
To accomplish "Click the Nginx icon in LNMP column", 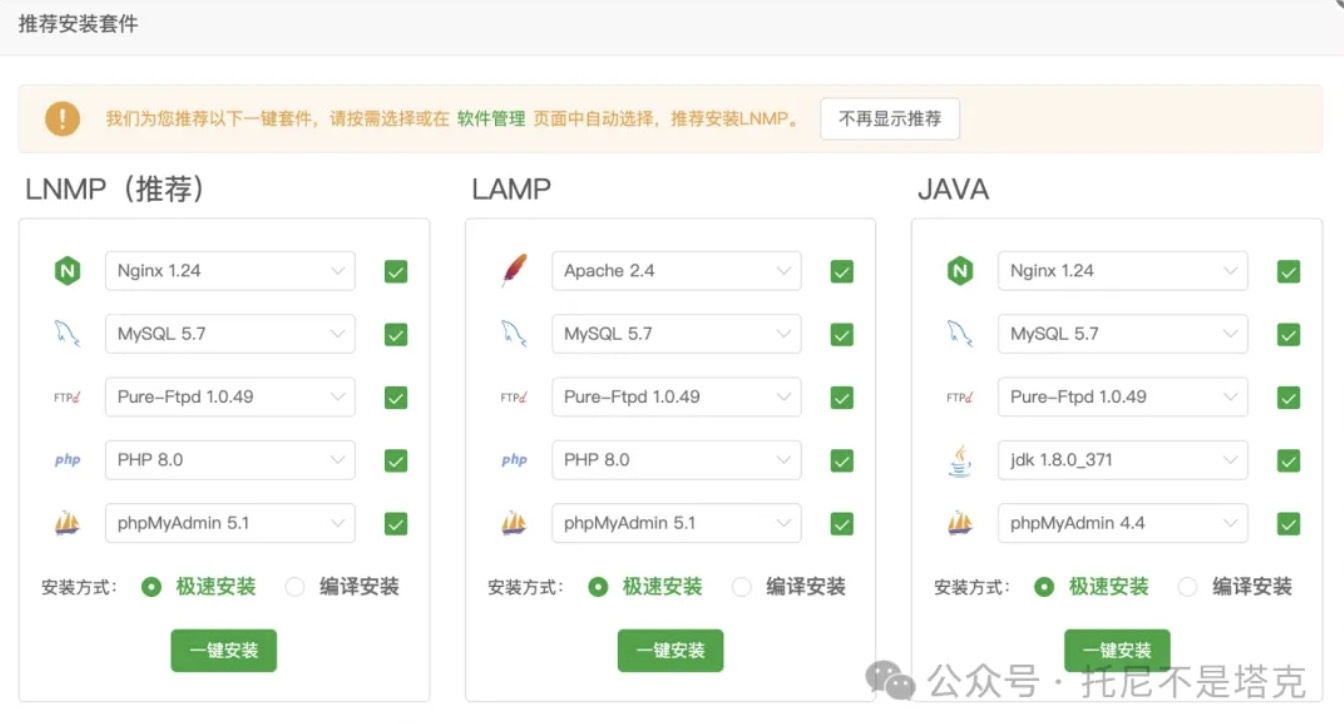I will pos(67,271).
